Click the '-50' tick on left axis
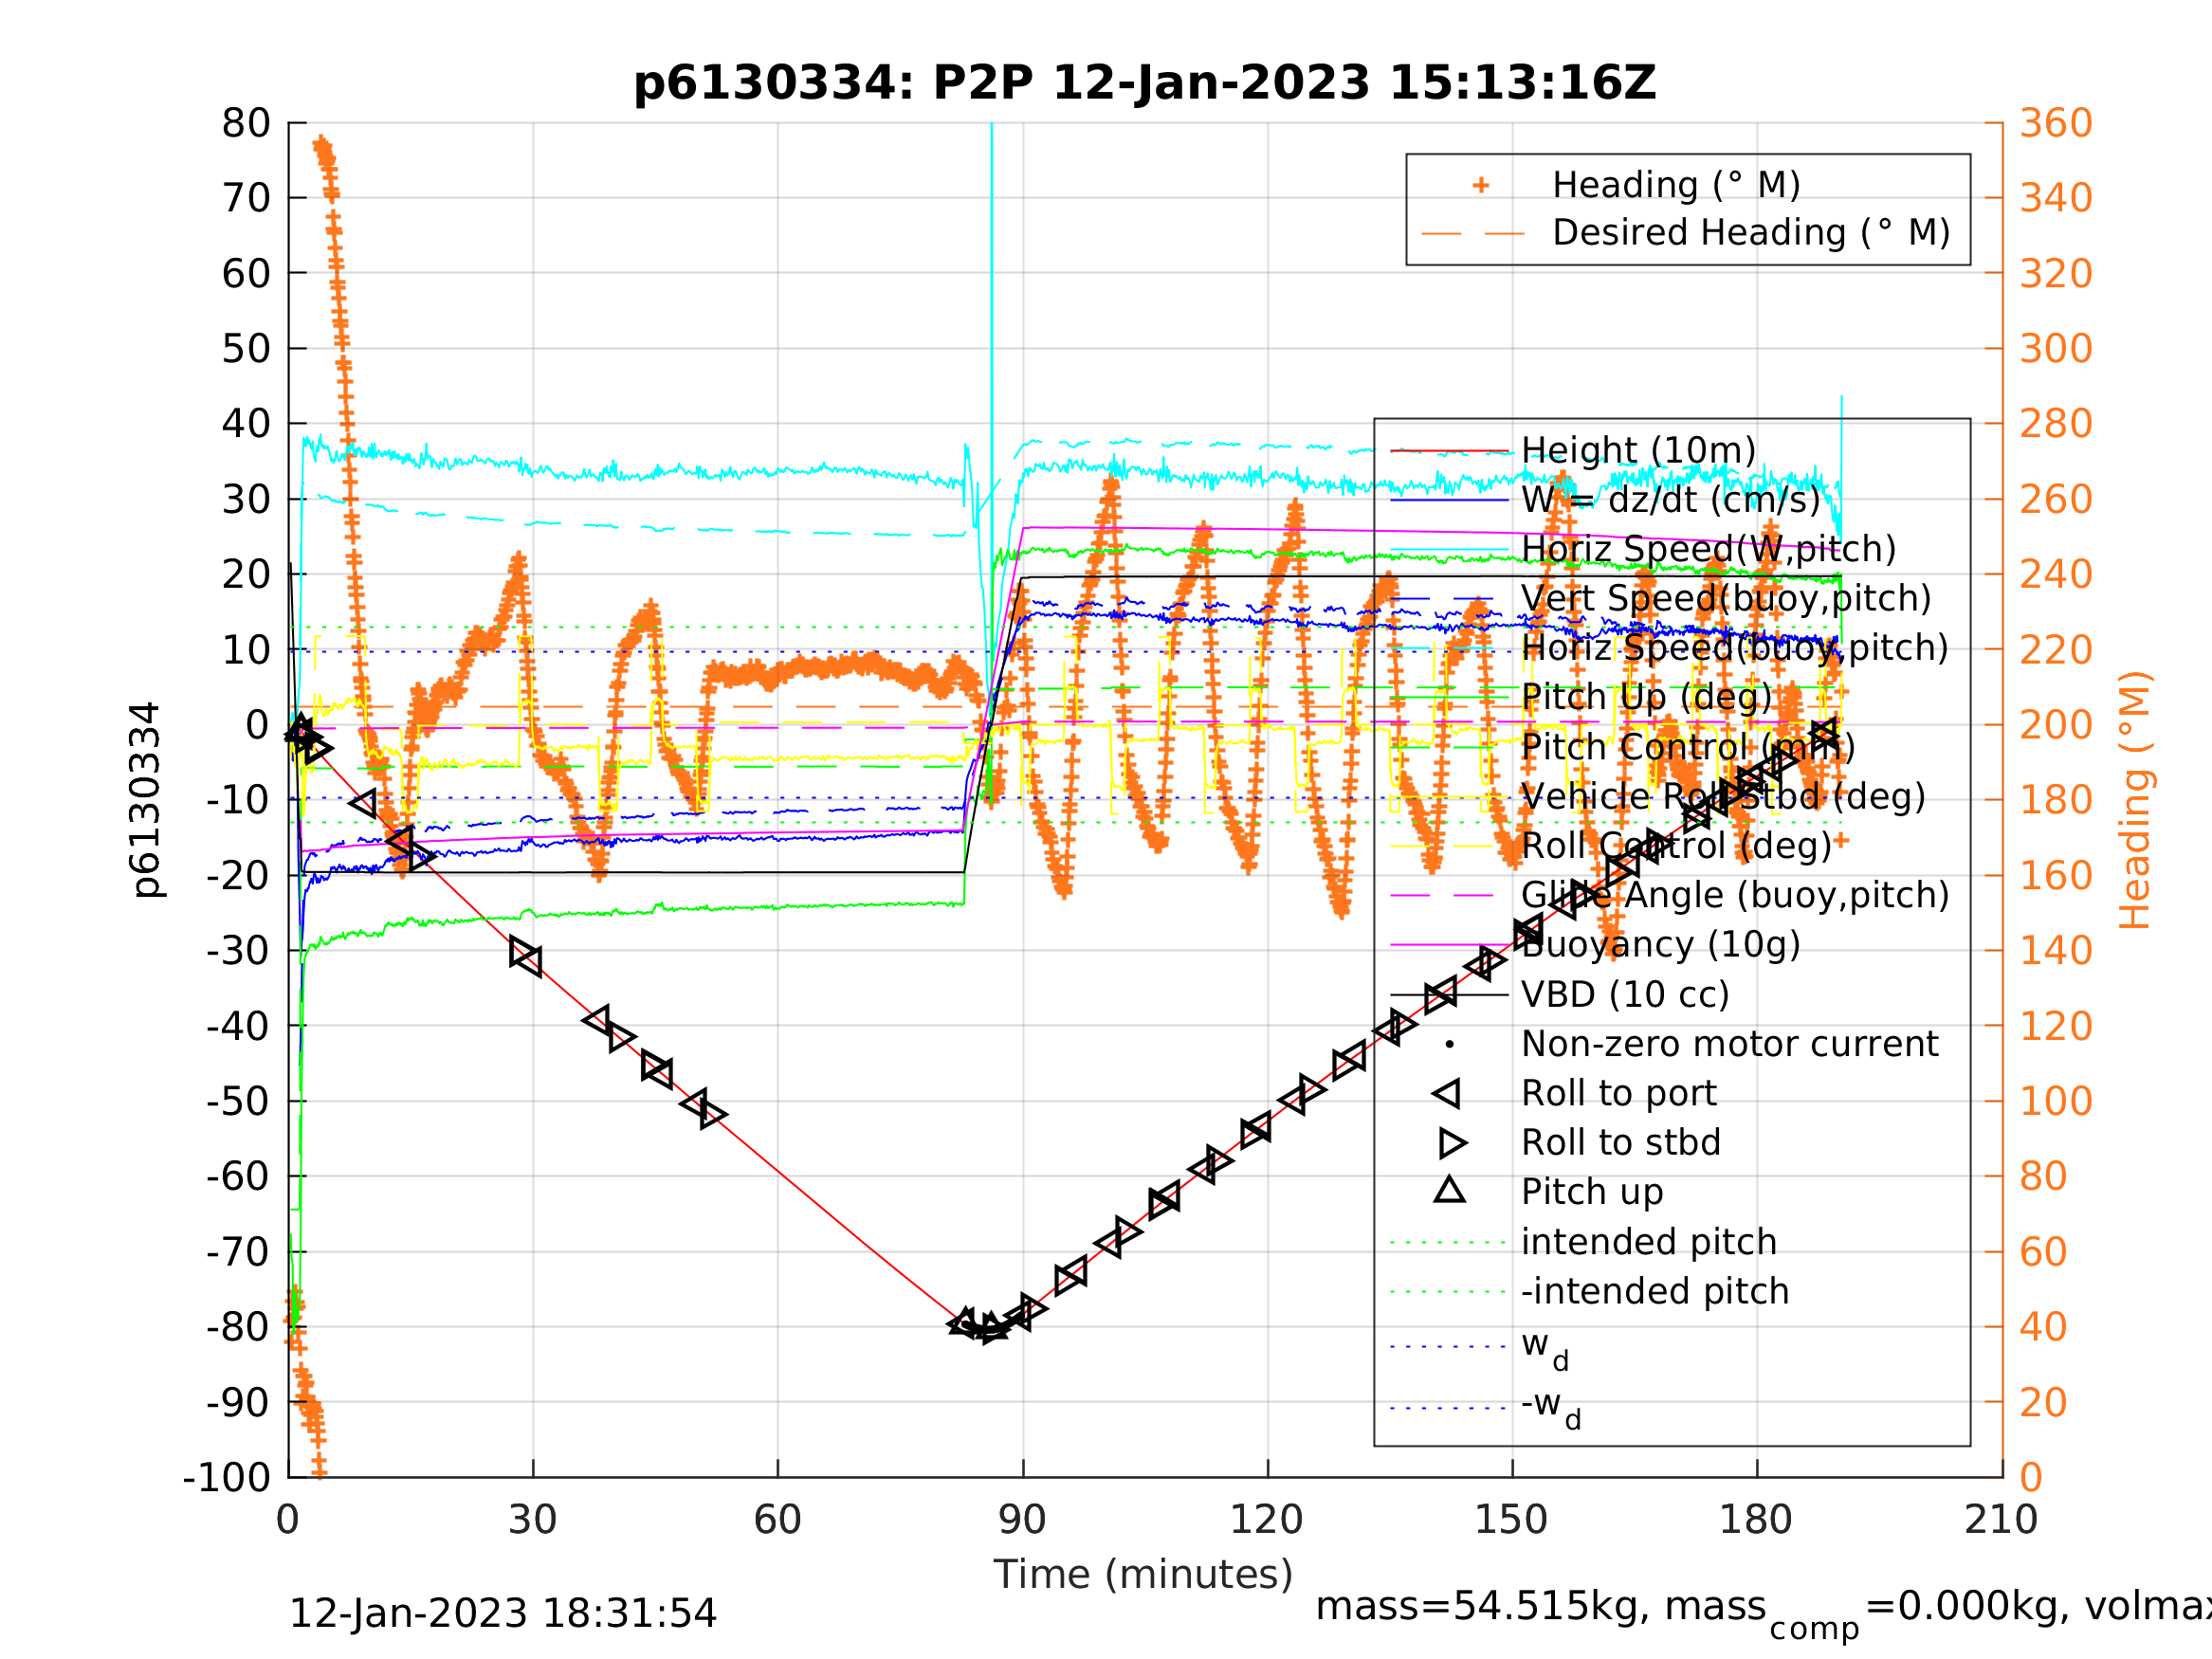Screen dimensions: 2212x1659 coord(239,1101)
